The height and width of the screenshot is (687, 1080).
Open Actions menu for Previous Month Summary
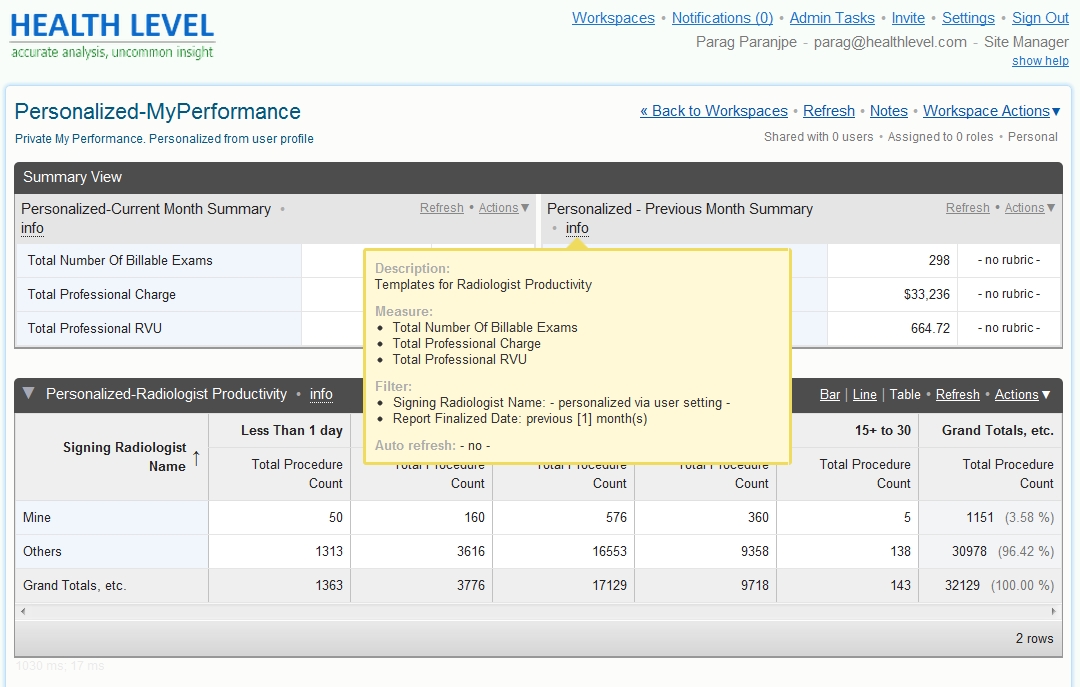[1030, 208]
